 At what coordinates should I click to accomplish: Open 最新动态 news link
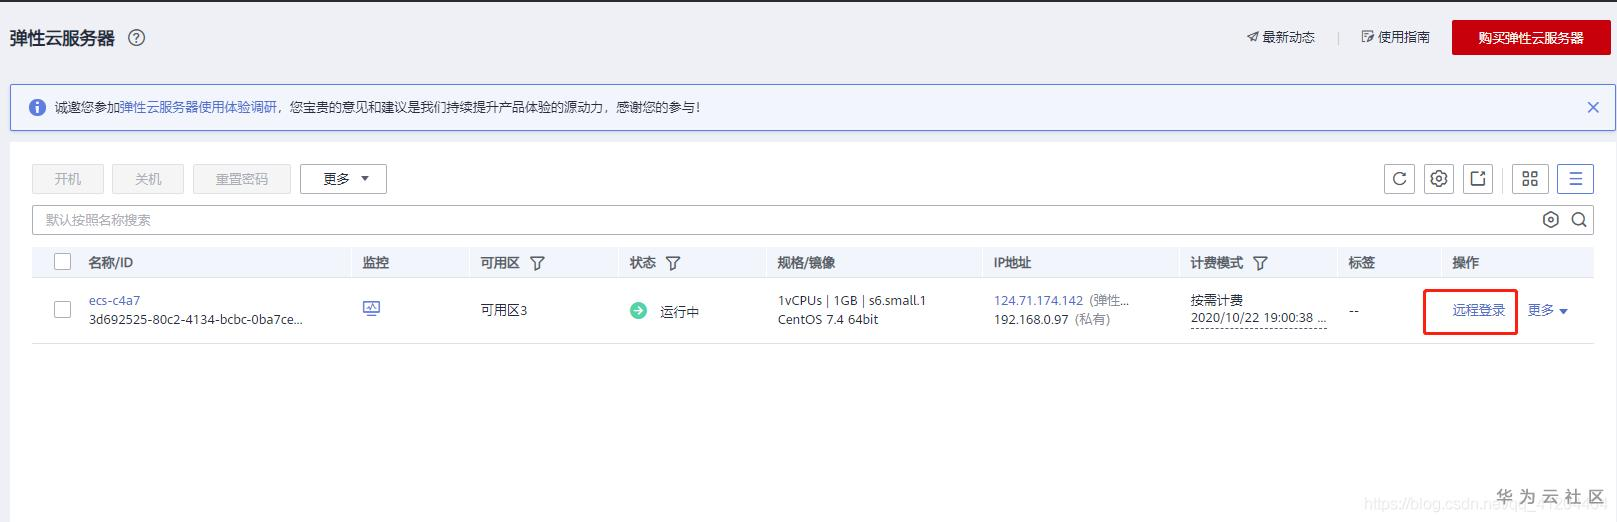(x=1281, y=37)
